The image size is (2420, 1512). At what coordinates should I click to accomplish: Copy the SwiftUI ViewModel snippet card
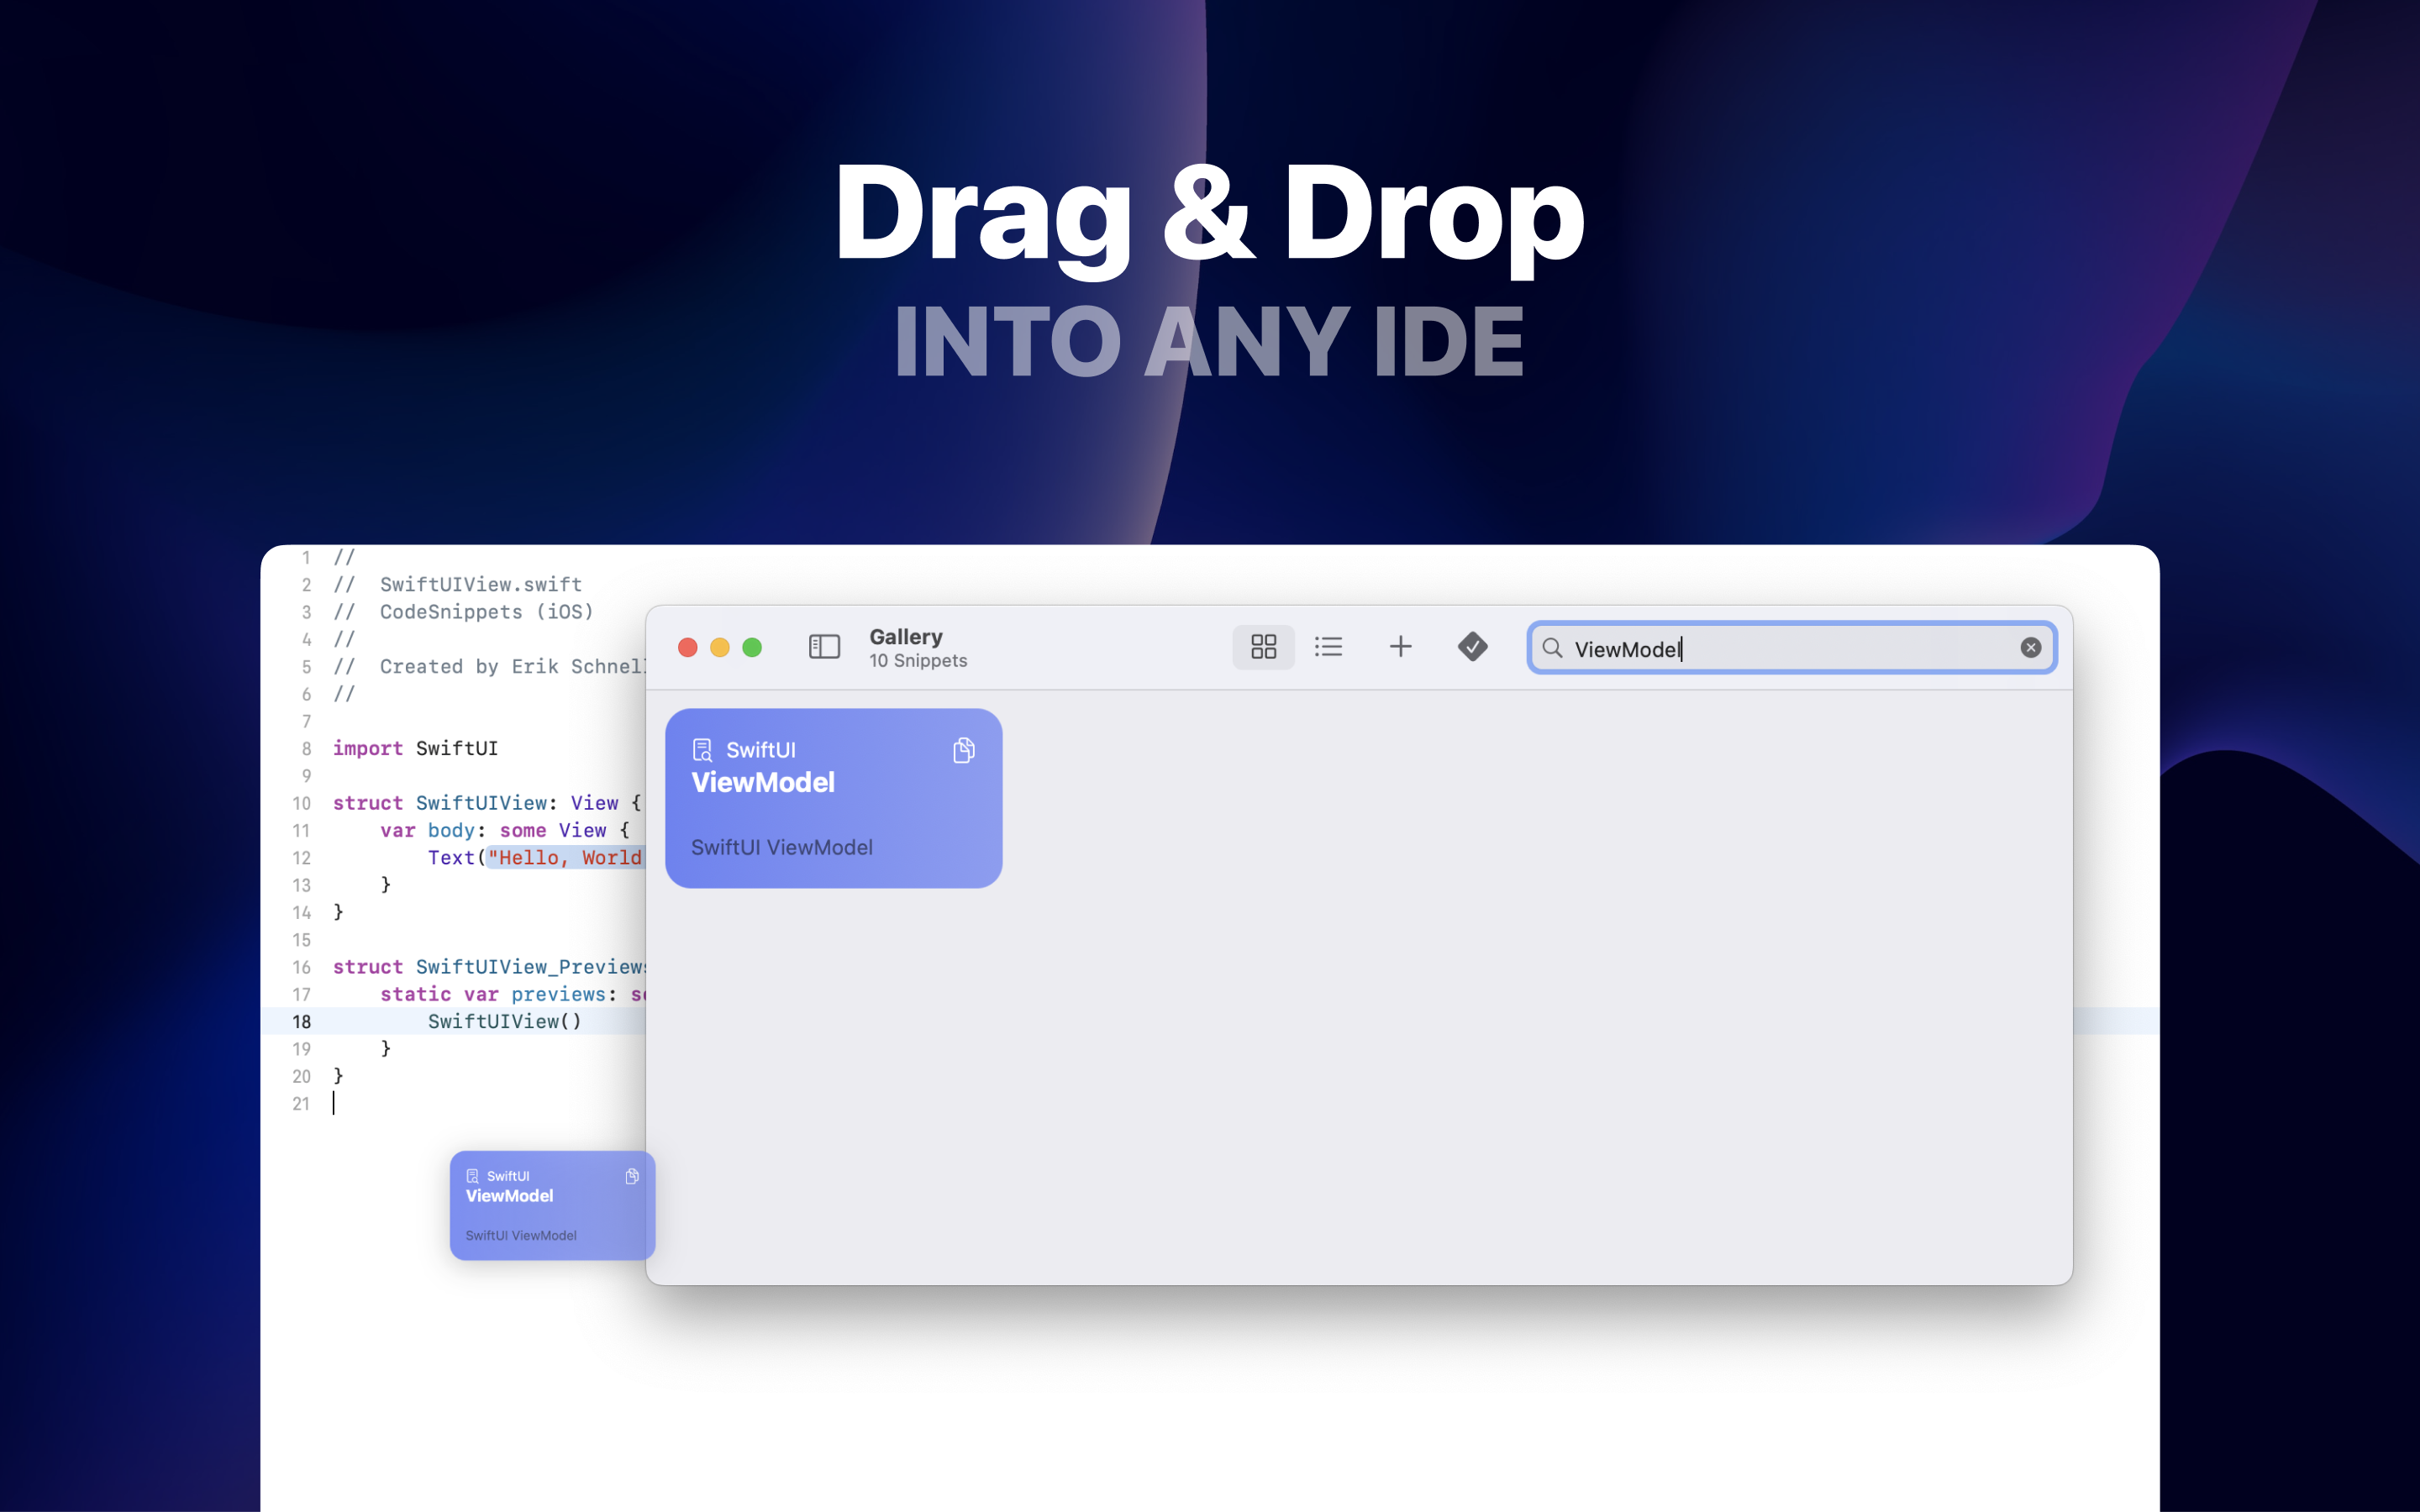[963, 750]
